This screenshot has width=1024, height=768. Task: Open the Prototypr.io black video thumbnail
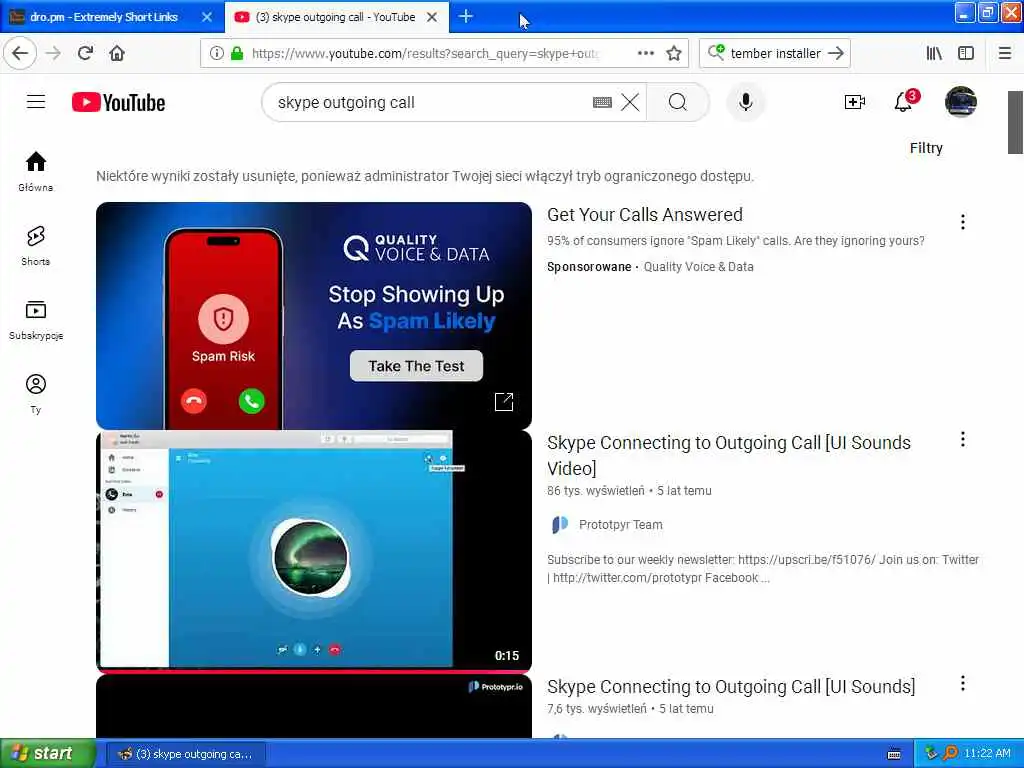tap(313, 706)
